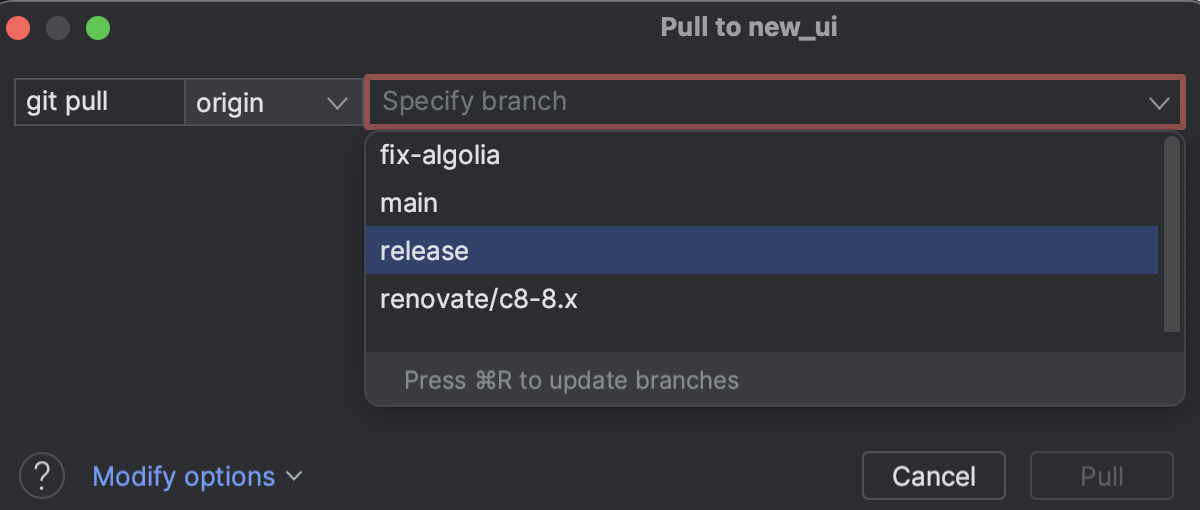
Task: Close the Pull dialog with red button
Action: [x=18, y=27]
